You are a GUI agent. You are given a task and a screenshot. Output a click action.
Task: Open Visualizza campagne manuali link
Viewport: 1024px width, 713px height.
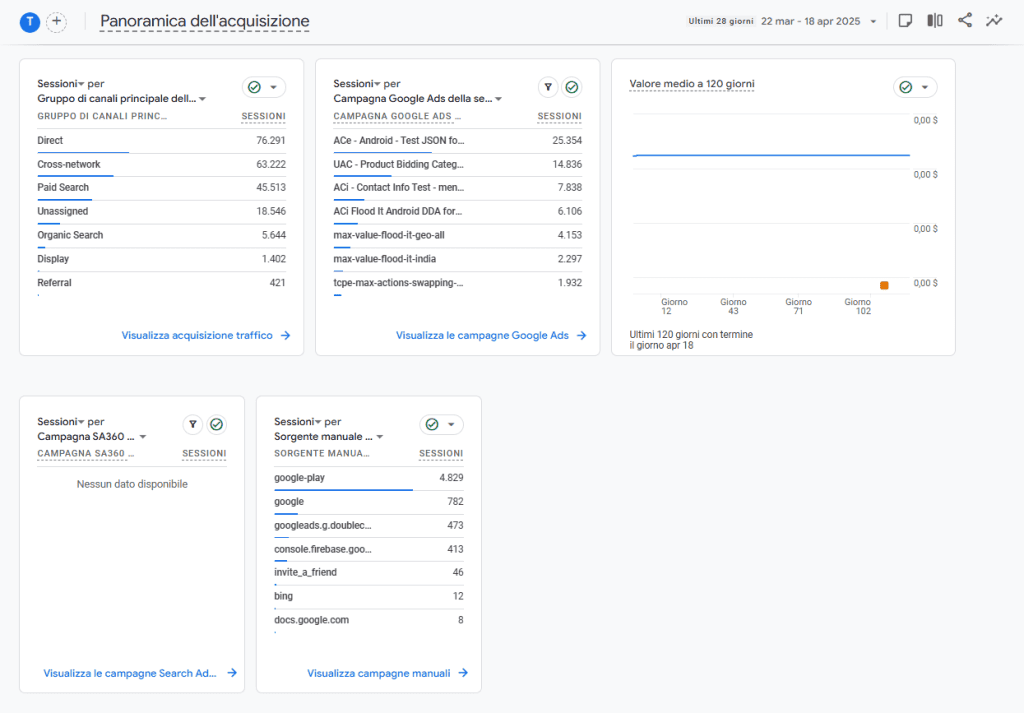tap(379, 673)
